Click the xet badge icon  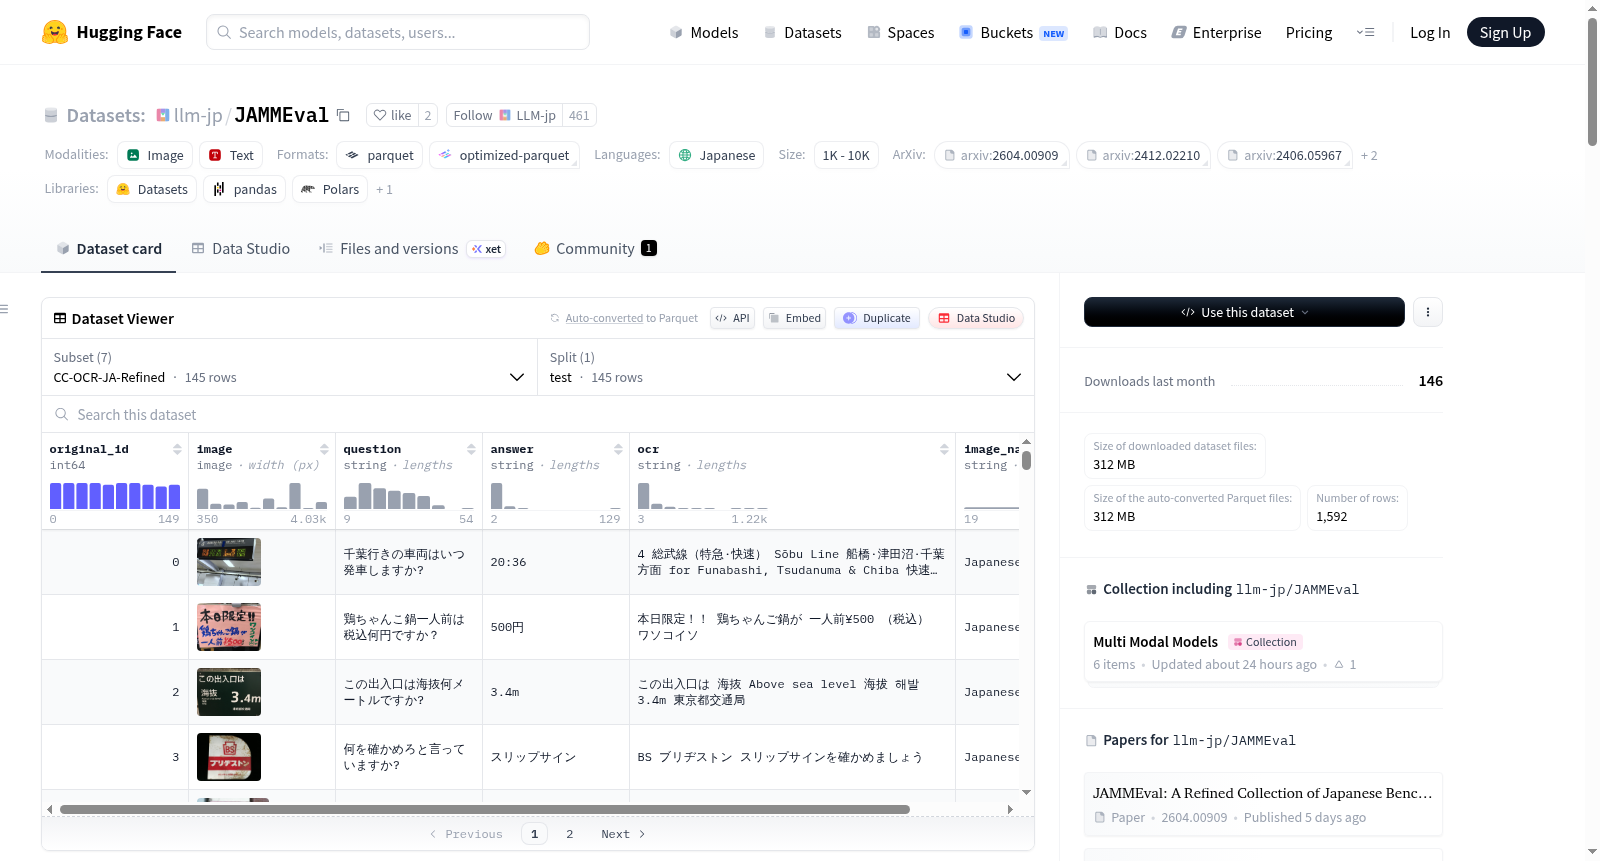click(487, 249)
